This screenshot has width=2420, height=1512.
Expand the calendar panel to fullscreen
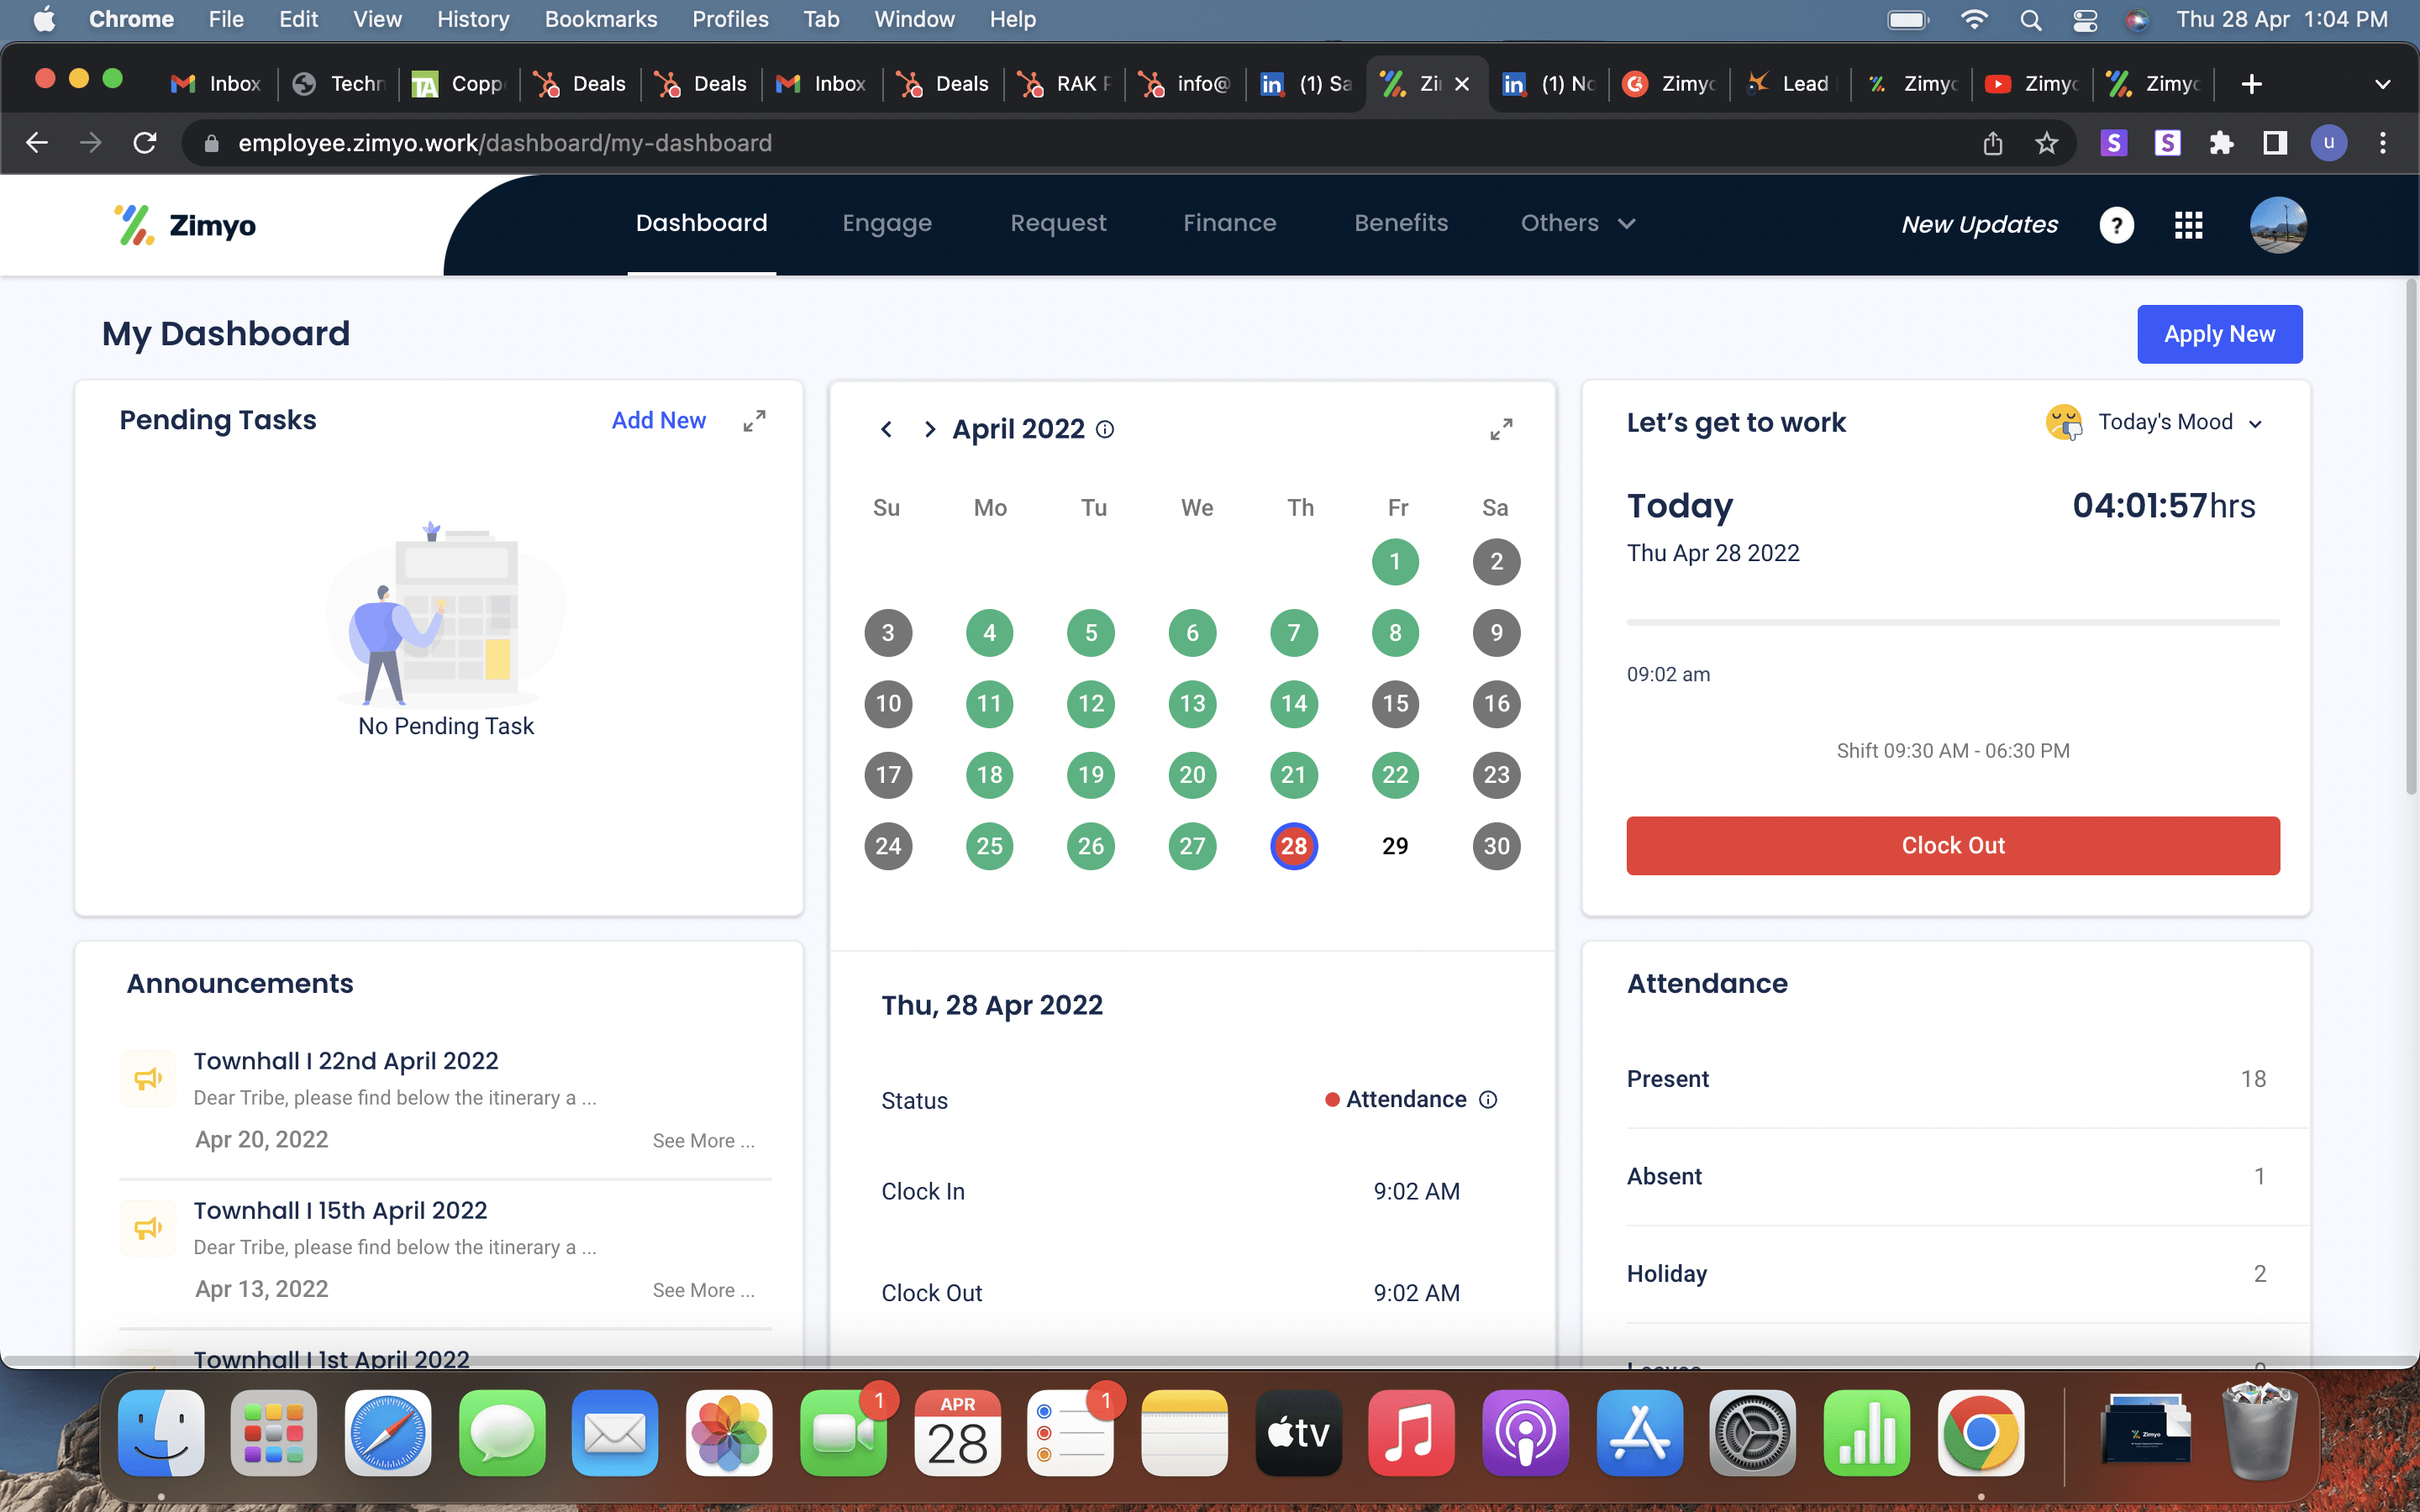(x=1501, y=429)
